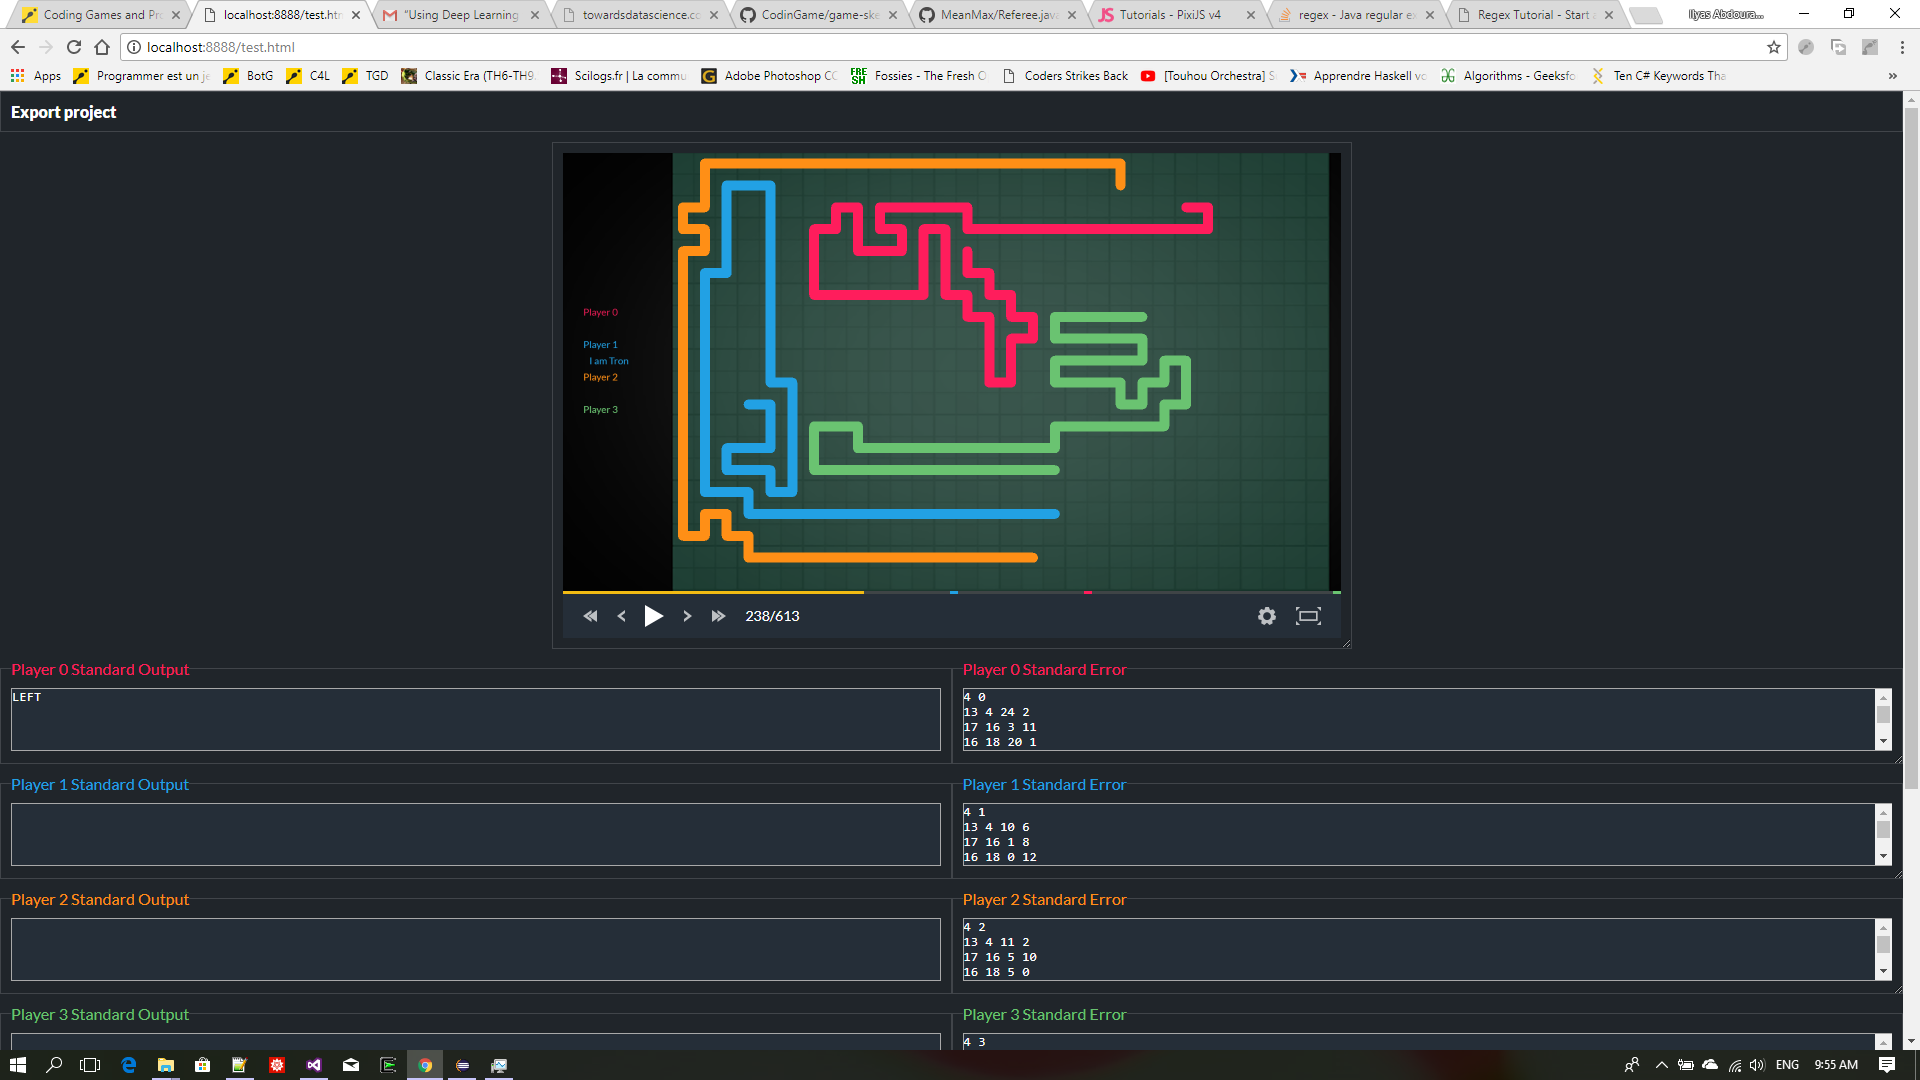Image resolution: width=1920 pixels, height=1080 pixels.
Task: Open Touhou Orchestra YouTube bookmark
Action: [1208, 76]
